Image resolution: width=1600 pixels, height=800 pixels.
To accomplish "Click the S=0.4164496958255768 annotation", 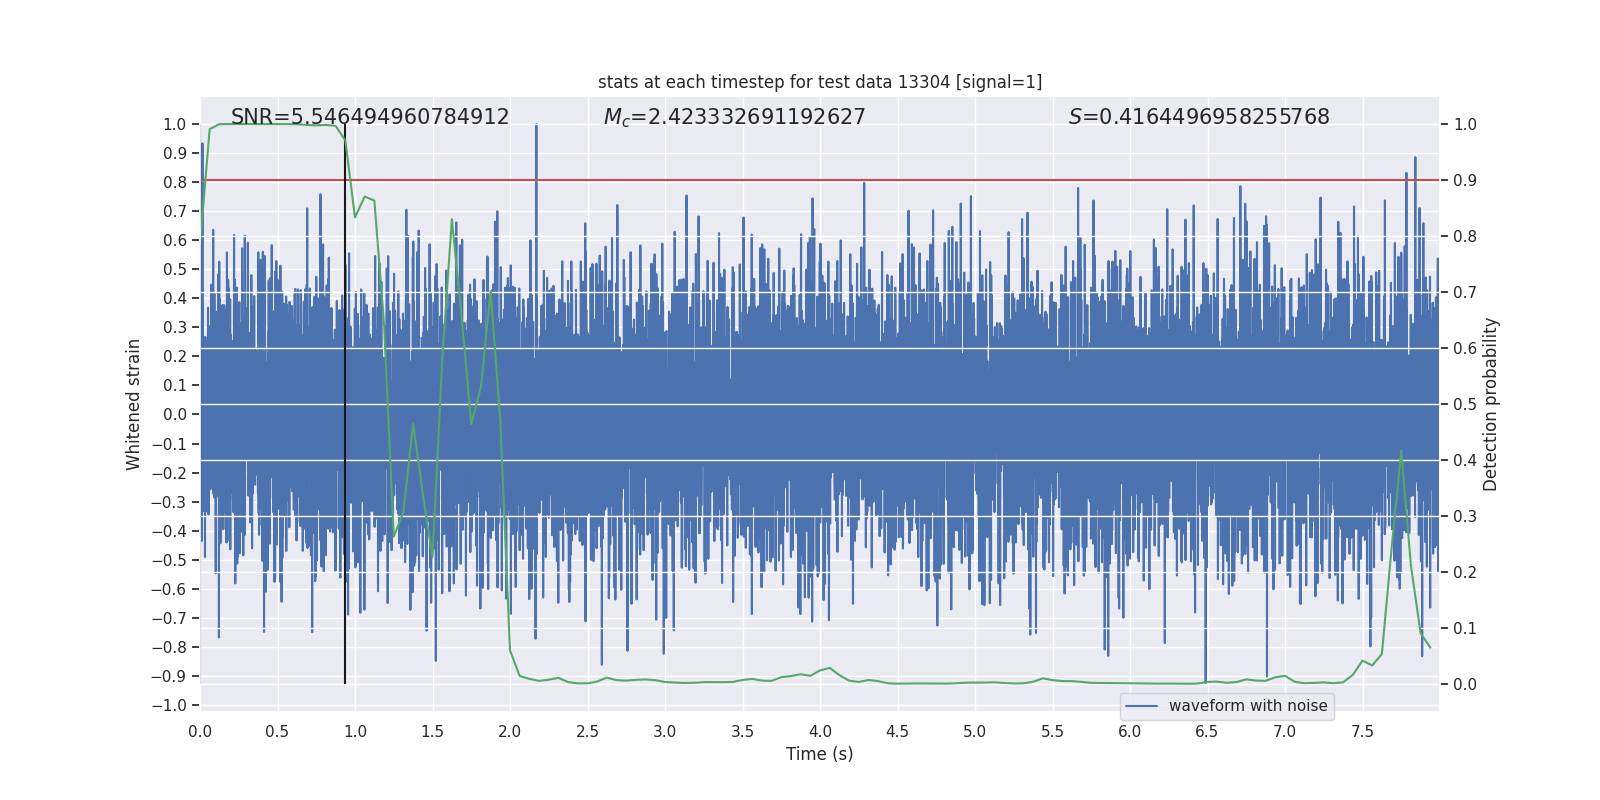I will [1199, 117].
